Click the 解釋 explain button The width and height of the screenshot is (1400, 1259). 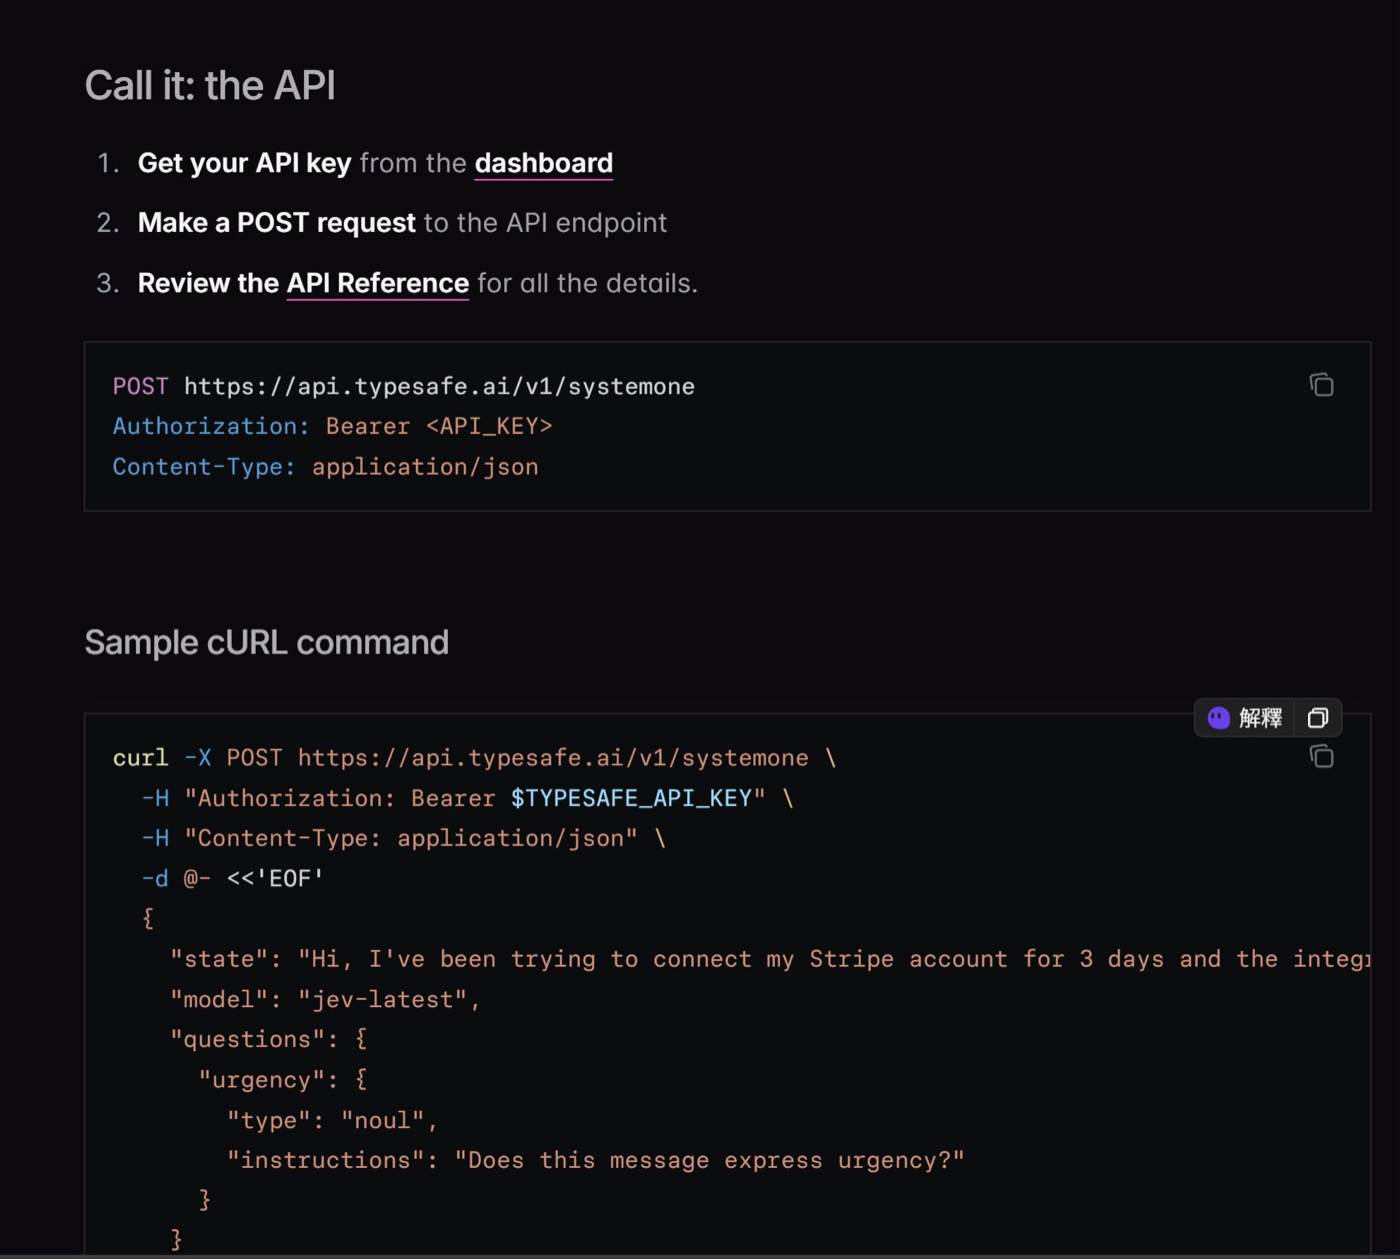pos(1245,717)
